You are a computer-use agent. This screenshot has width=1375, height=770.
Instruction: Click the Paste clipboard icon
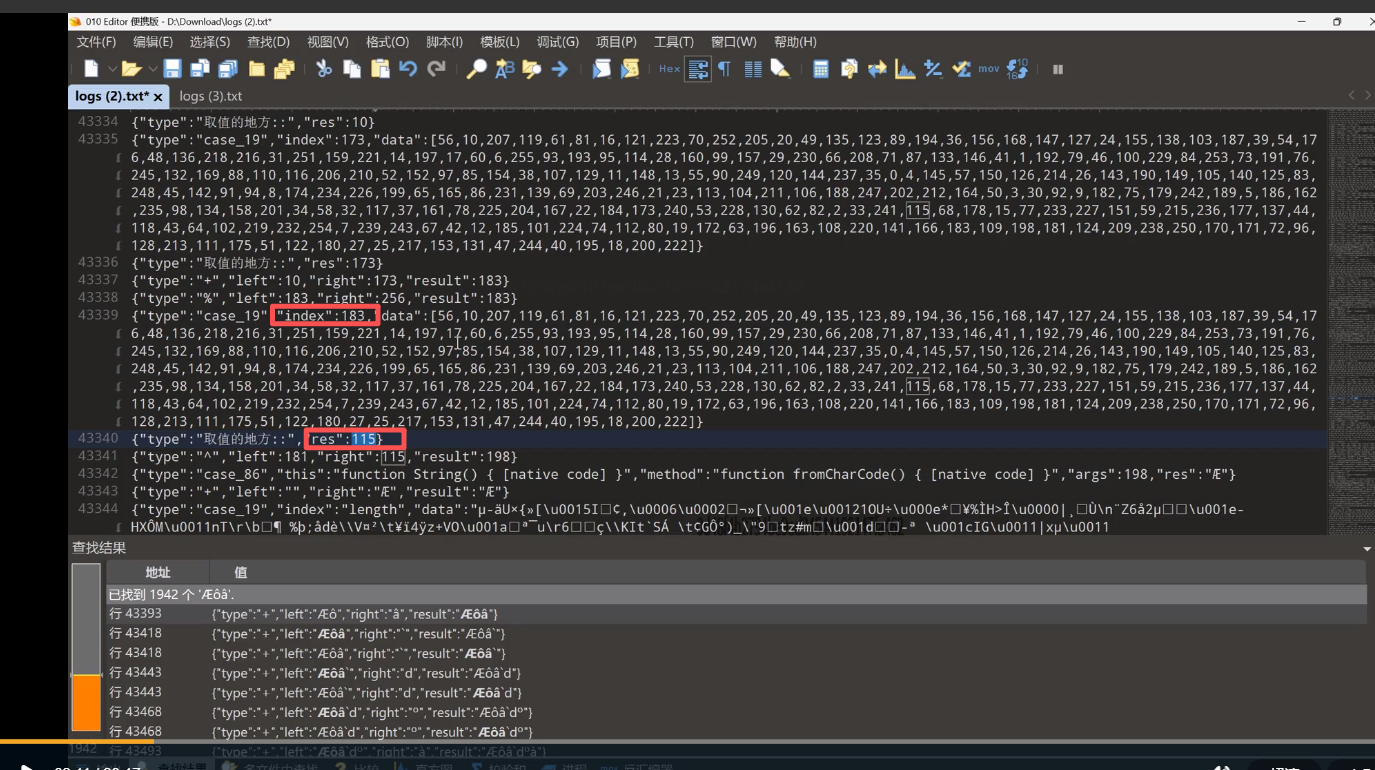[x=380, y=69]
